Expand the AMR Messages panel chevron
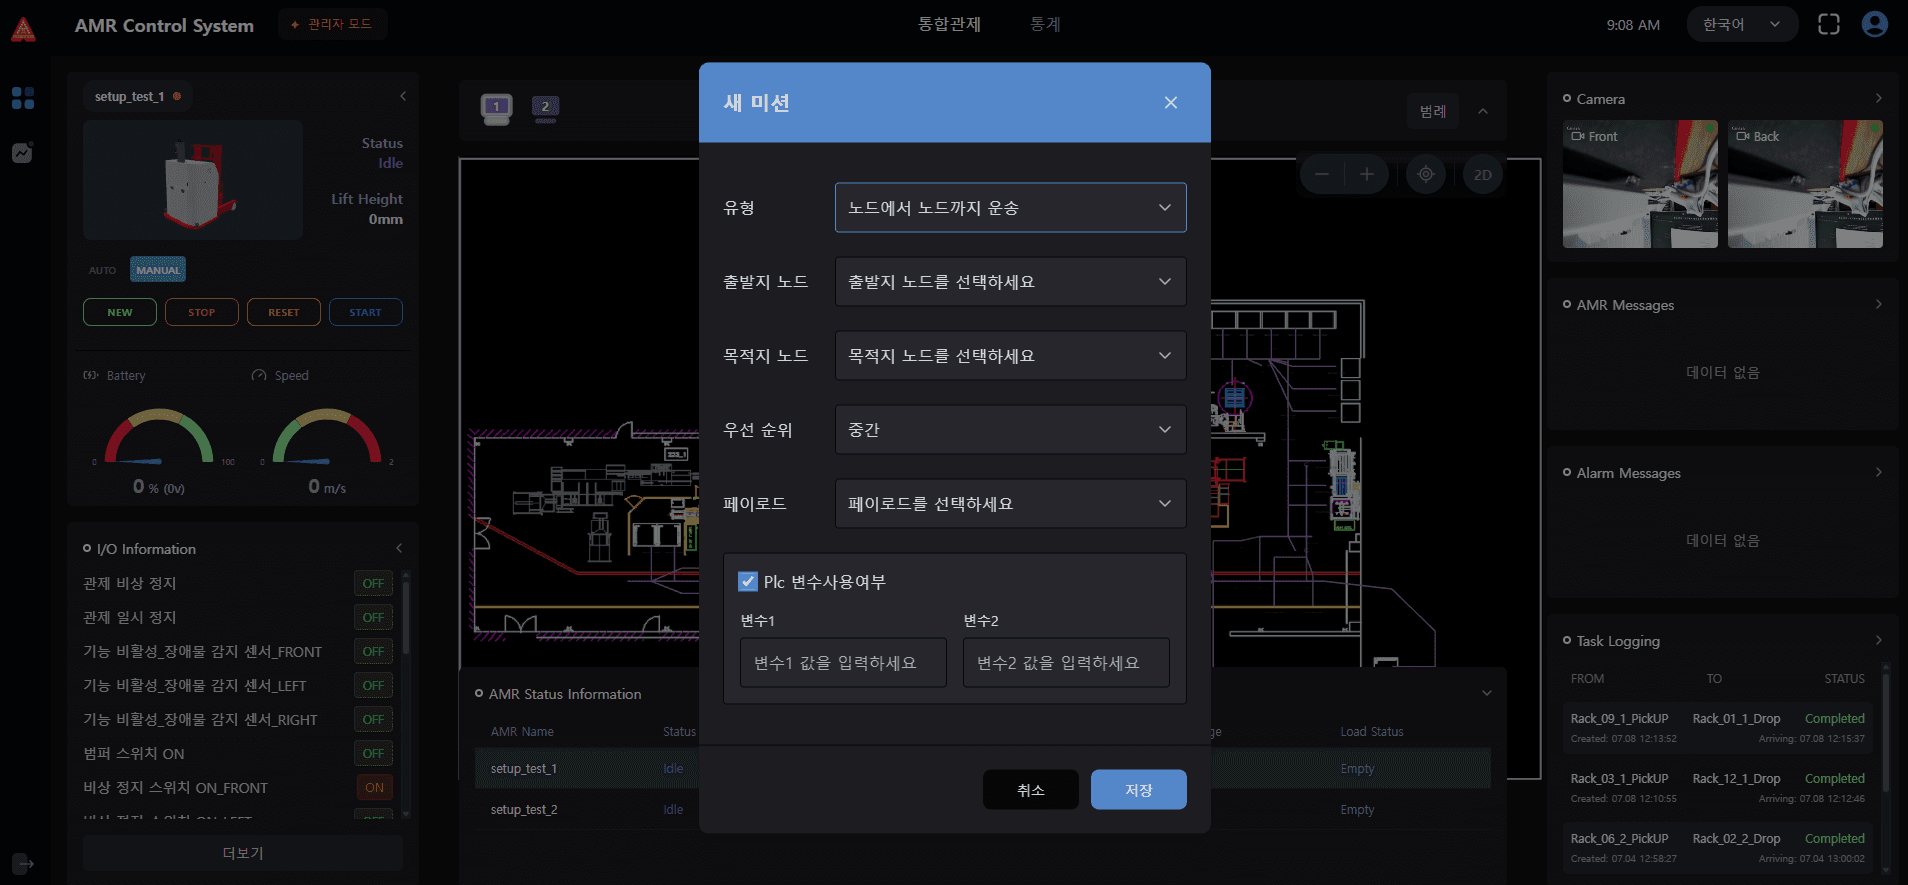 pos(1878,304)
